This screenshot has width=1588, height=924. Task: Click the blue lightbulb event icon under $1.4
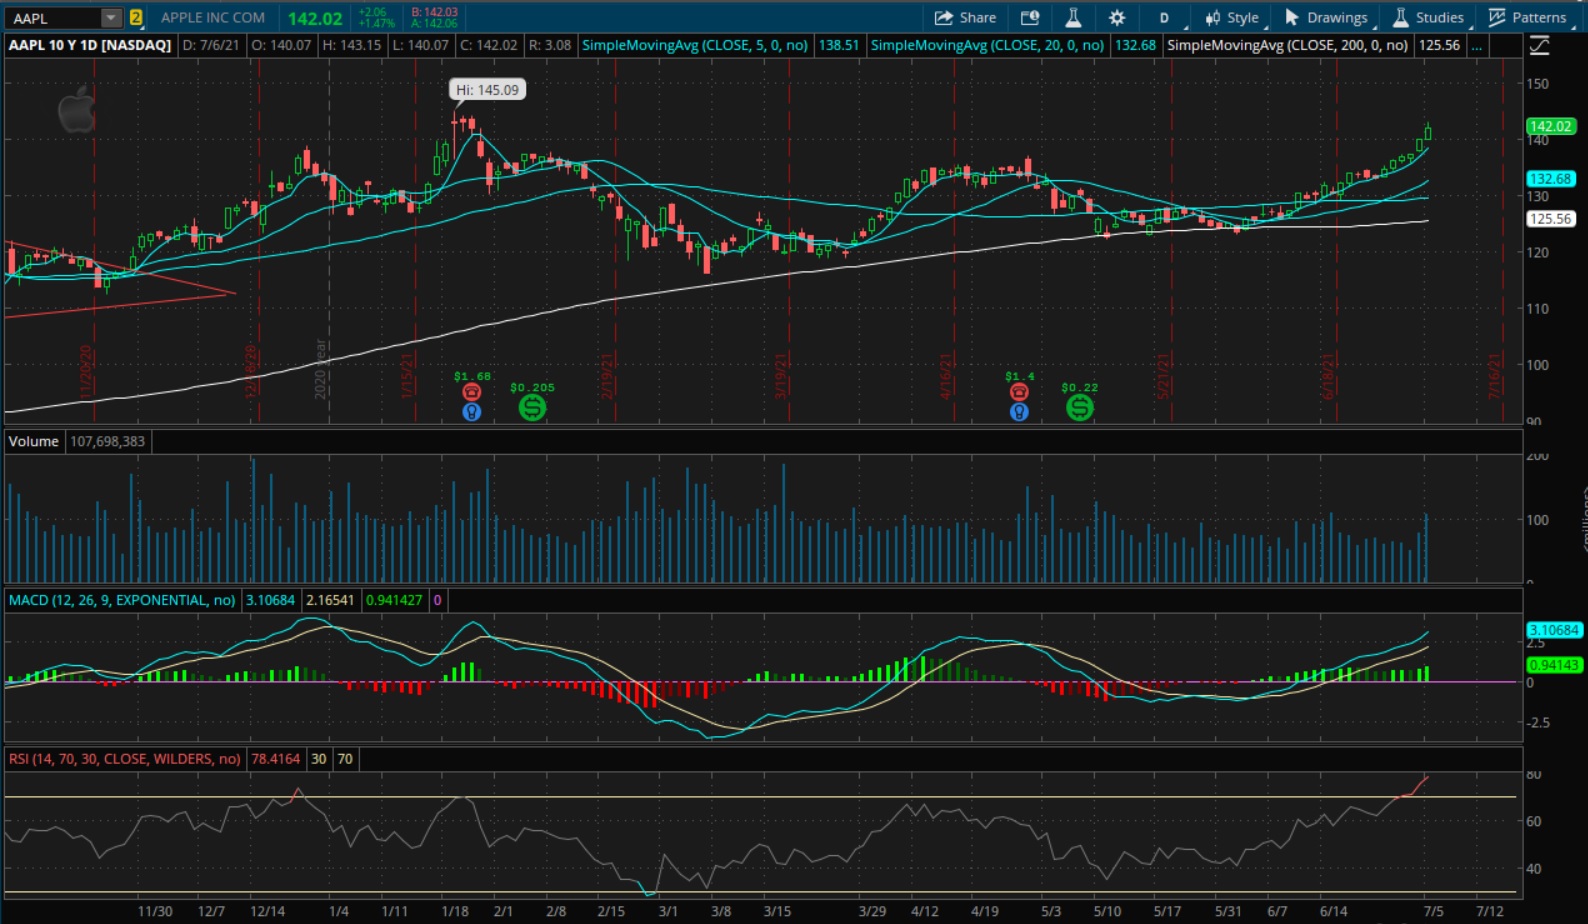coord(1019,411)
